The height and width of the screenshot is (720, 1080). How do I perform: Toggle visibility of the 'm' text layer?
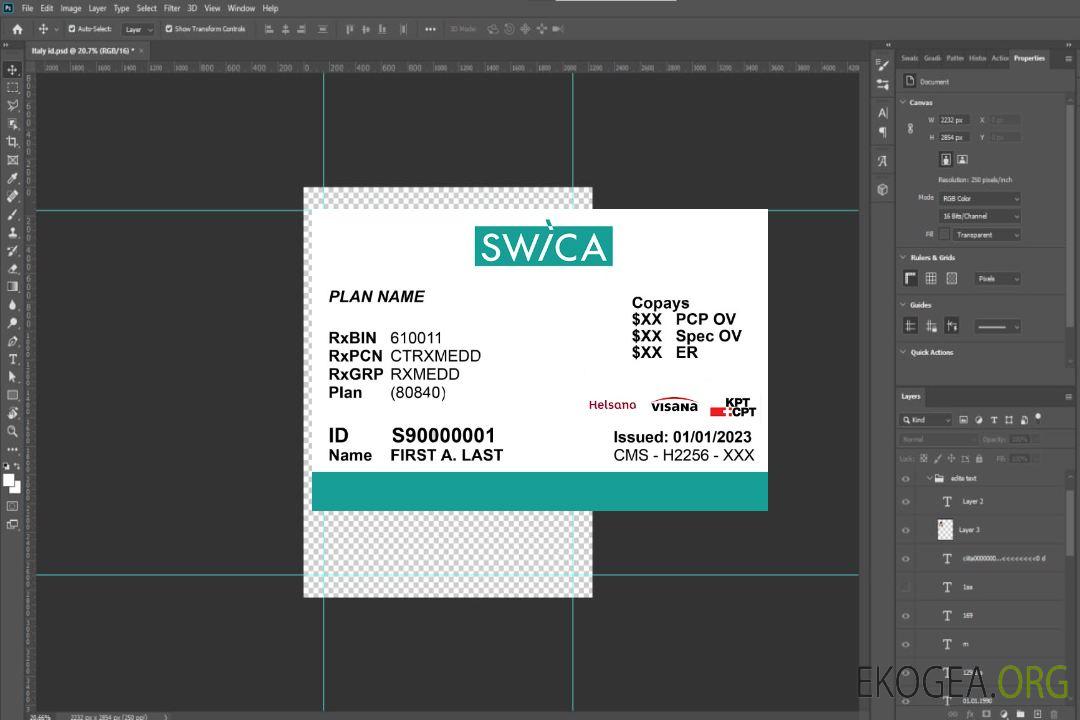[906, 644]
